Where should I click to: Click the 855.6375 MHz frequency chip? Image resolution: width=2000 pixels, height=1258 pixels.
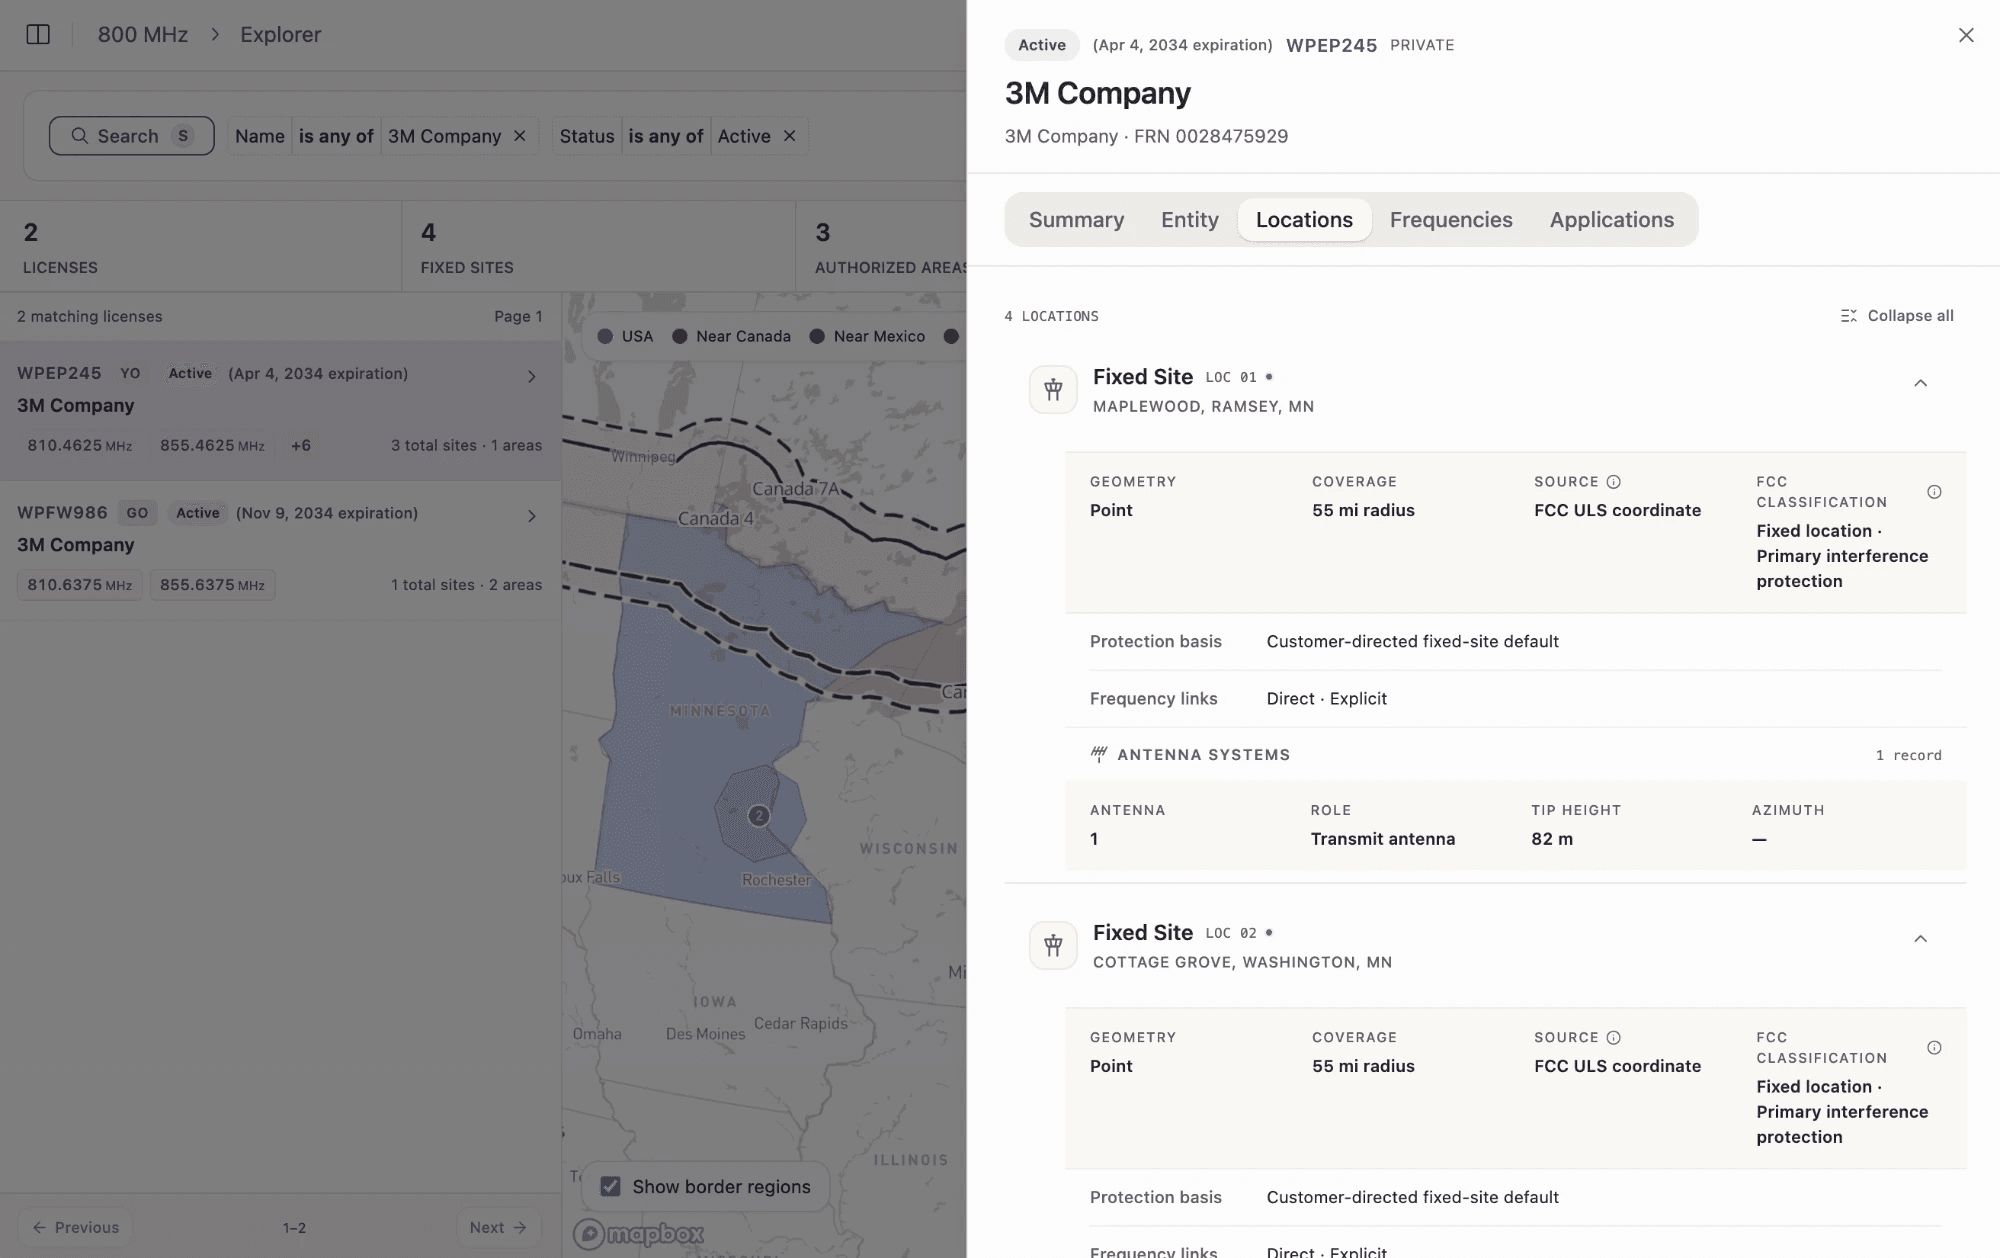click(212, 585)
